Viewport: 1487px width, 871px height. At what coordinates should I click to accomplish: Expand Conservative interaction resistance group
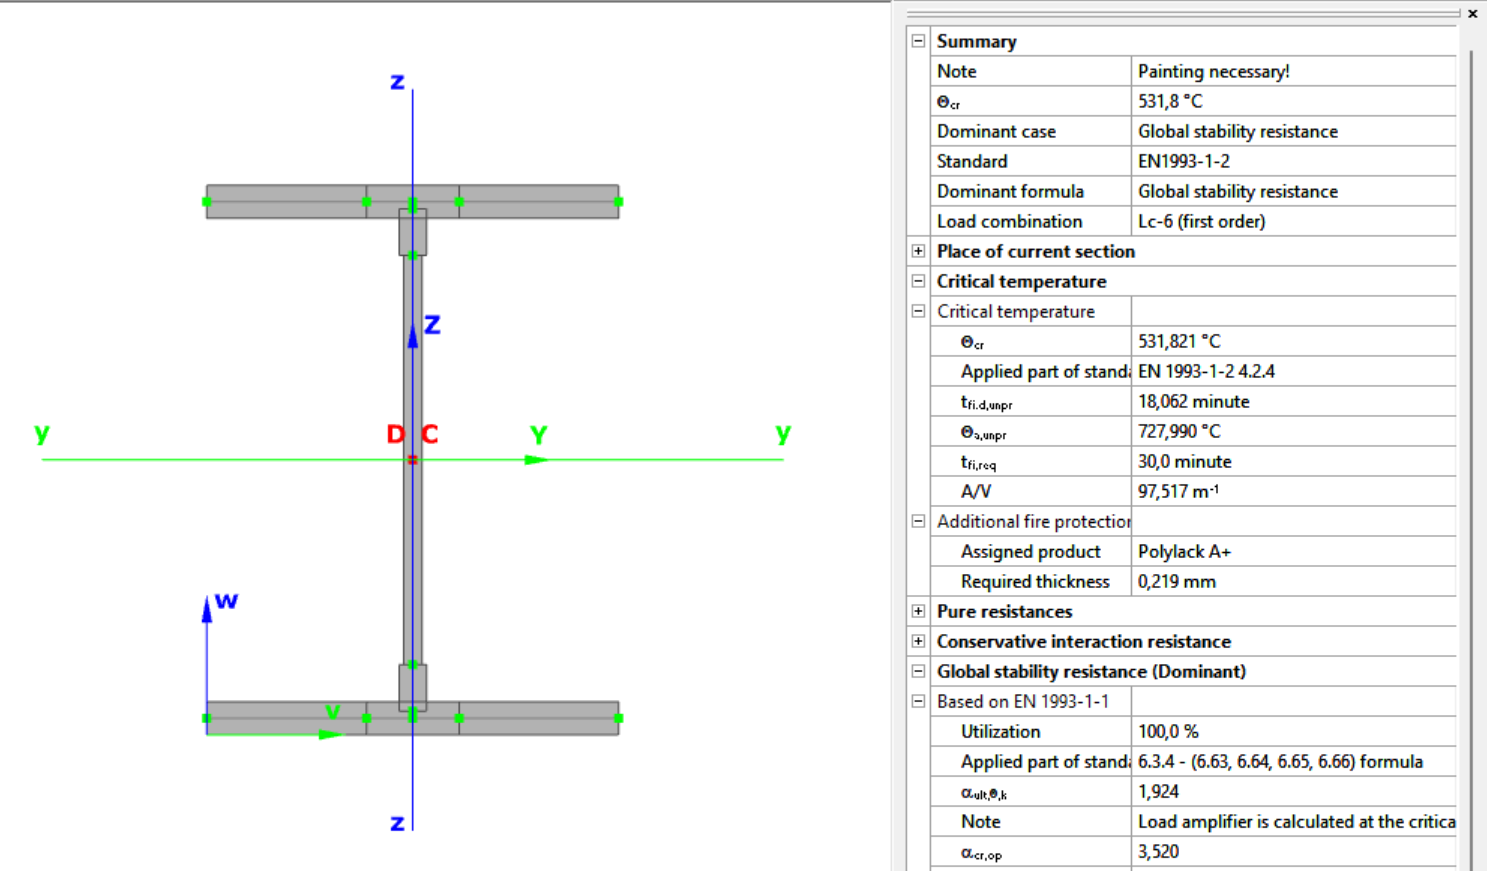(918, 641)
